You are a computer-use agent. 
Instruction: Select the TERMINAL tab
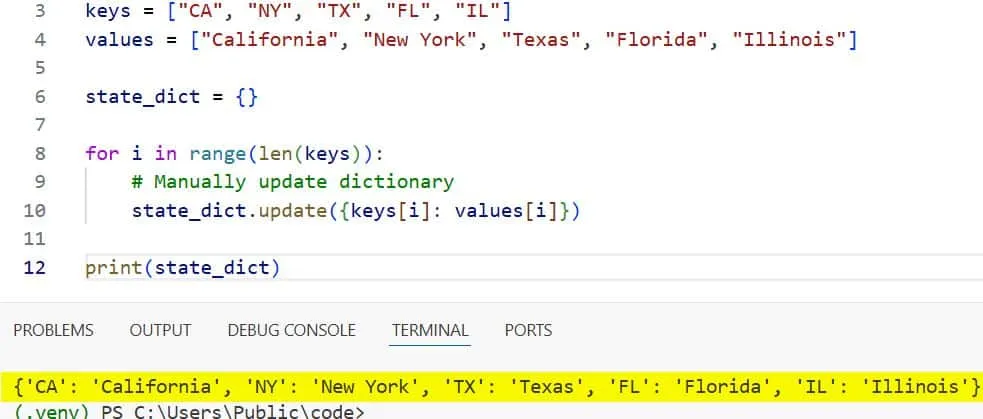[430, 330]
